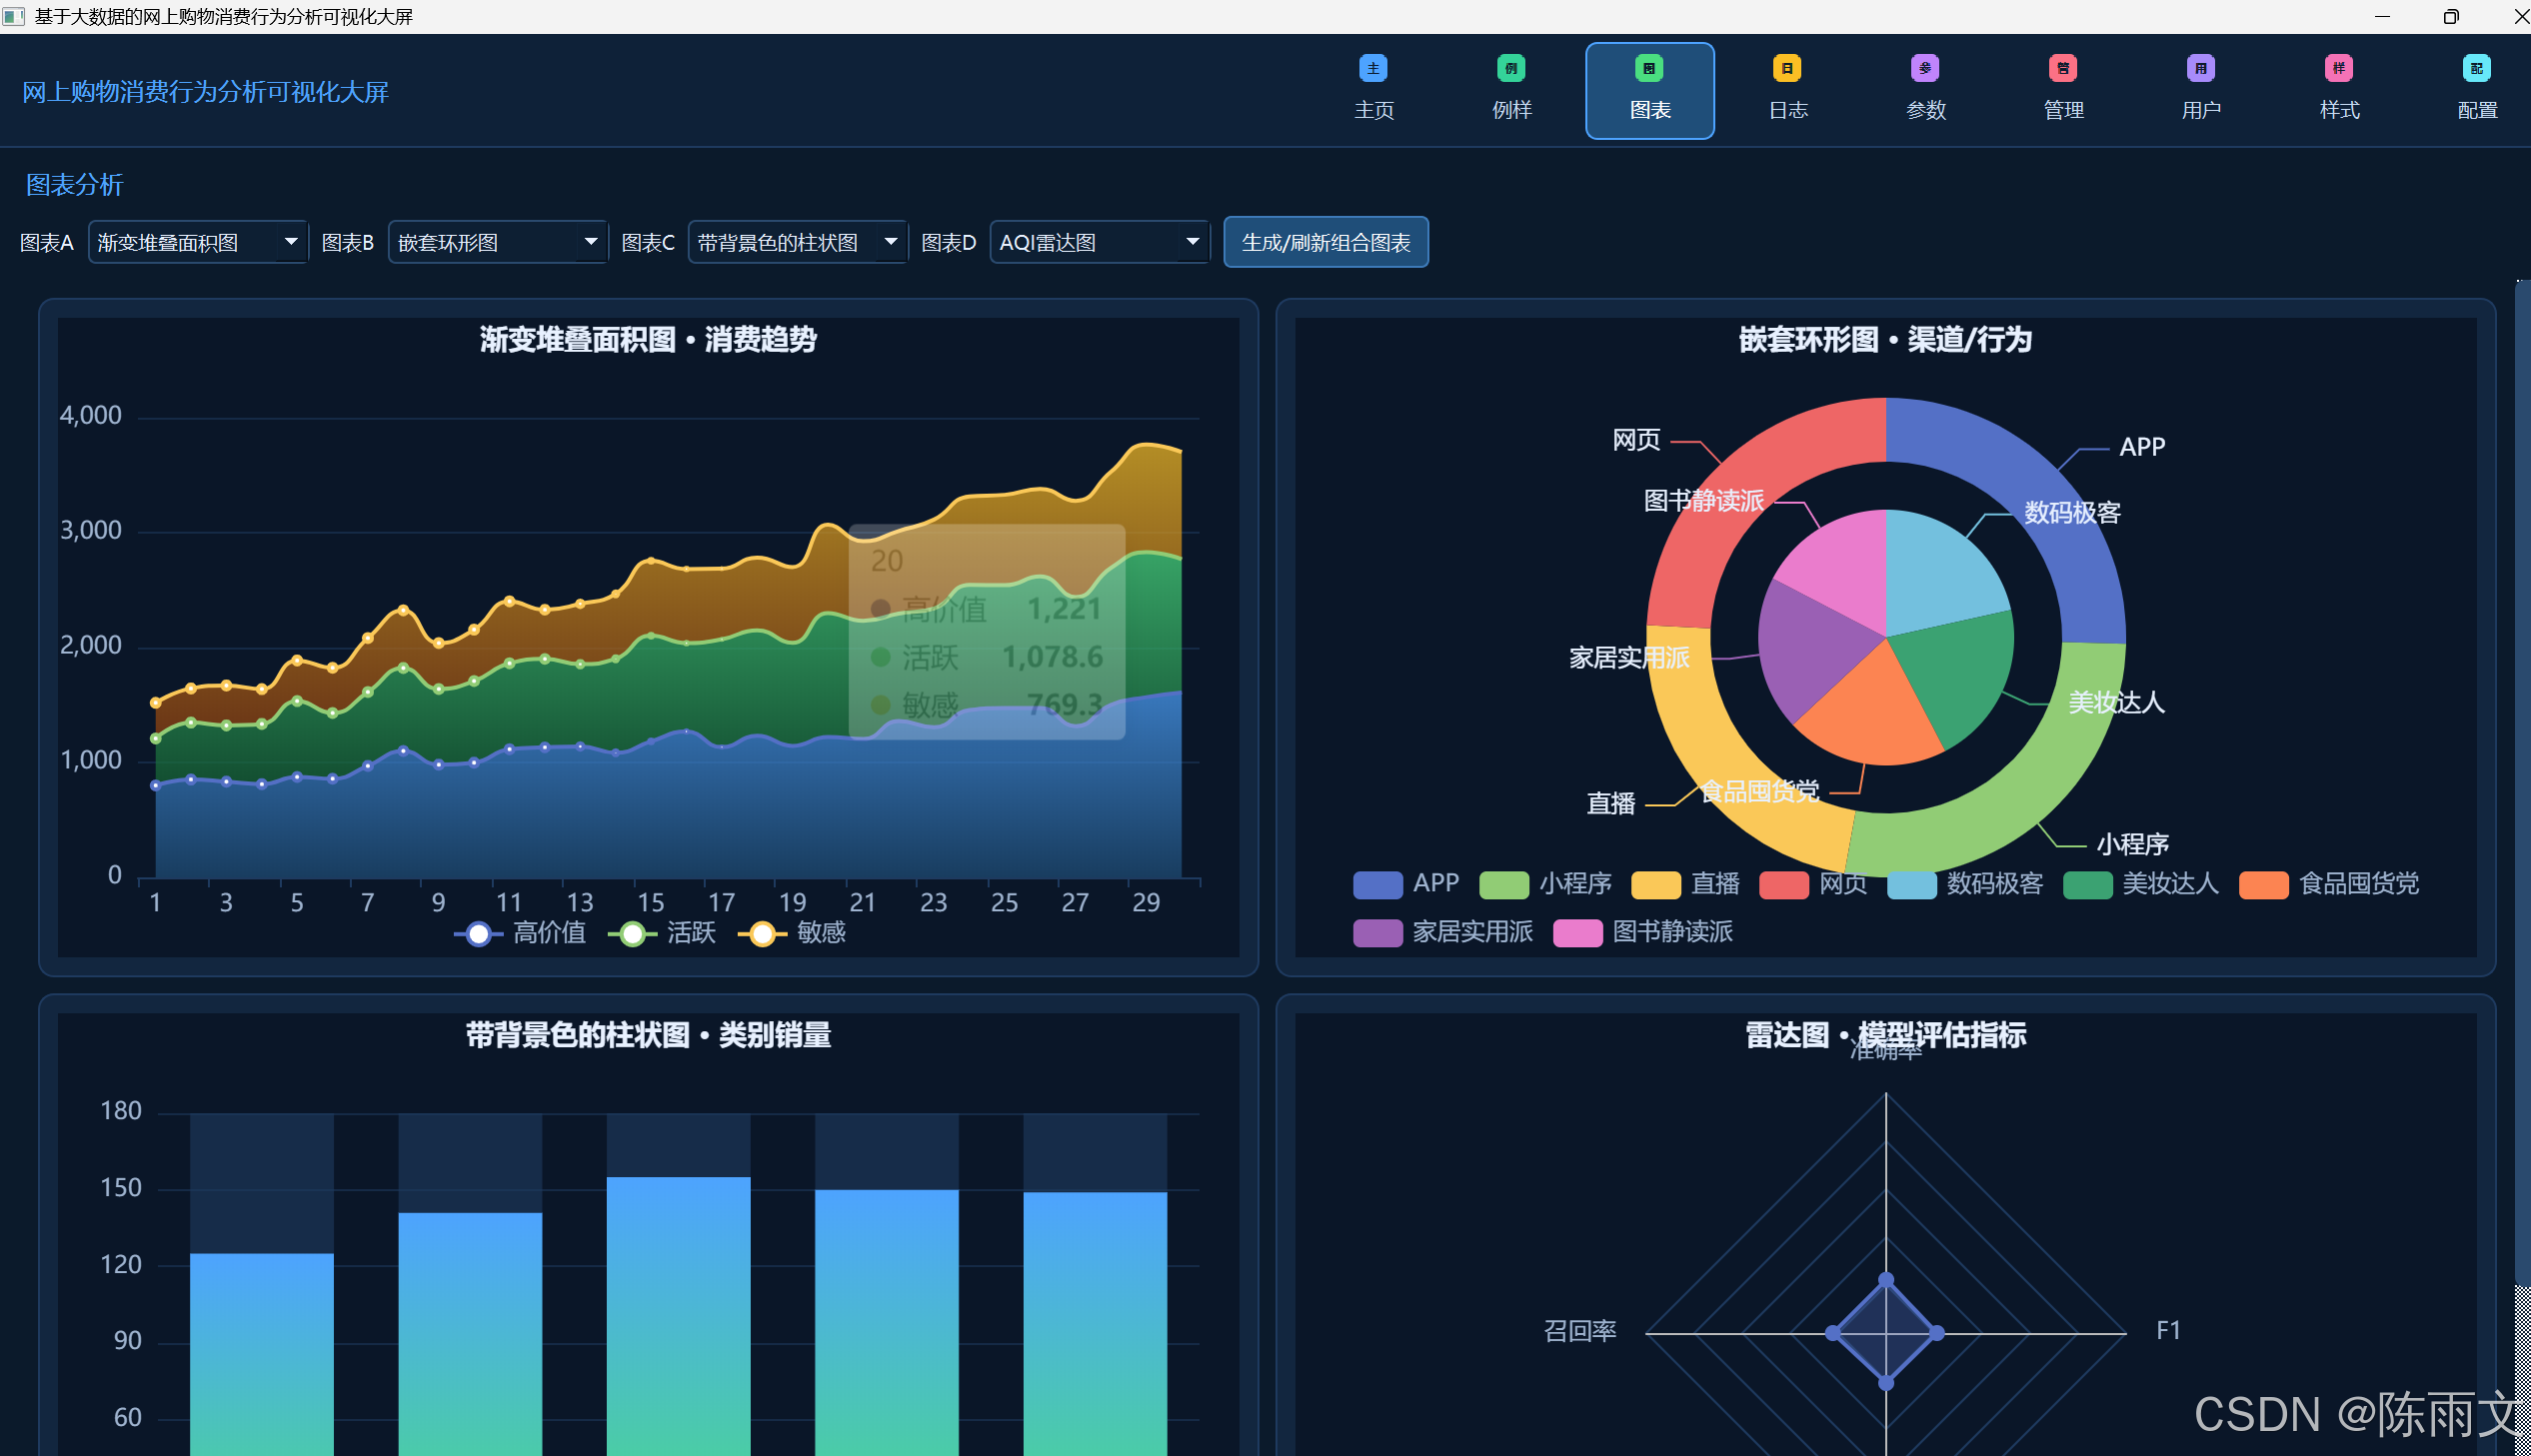This screenshot has height=1456, width=2531.
Task: Click the blue 主页 home icon
Action: (1373, 68)
